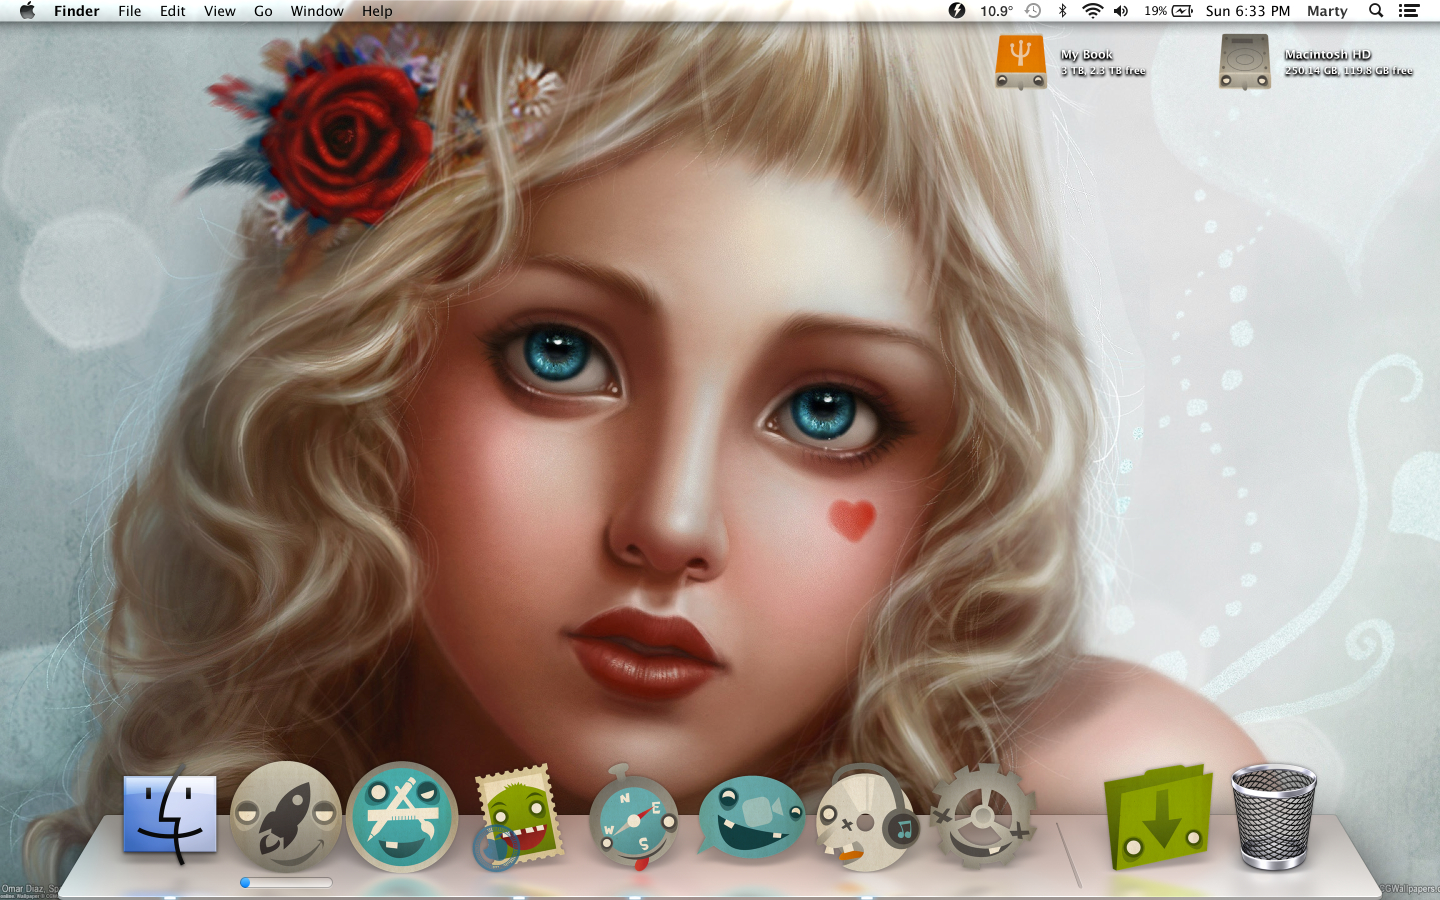Open Spotlight search magnifier

click(x=1376, y=11)
